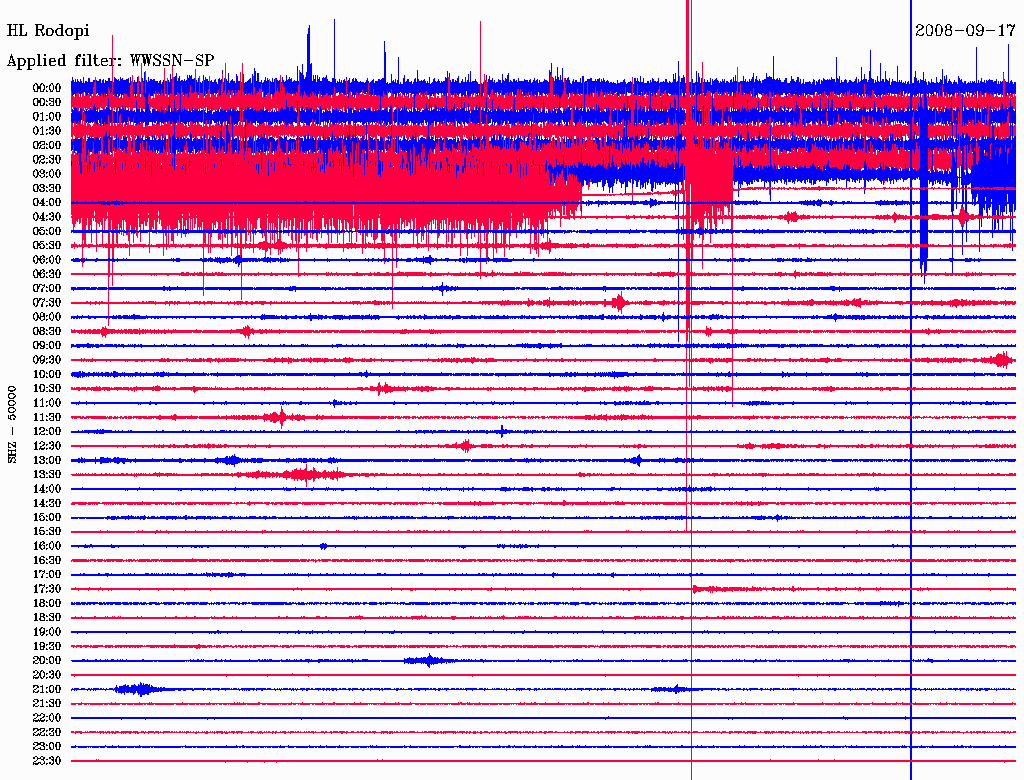Click the 12:00 time label
This screenshot has height=780, width=1024.
coord(47,431)
